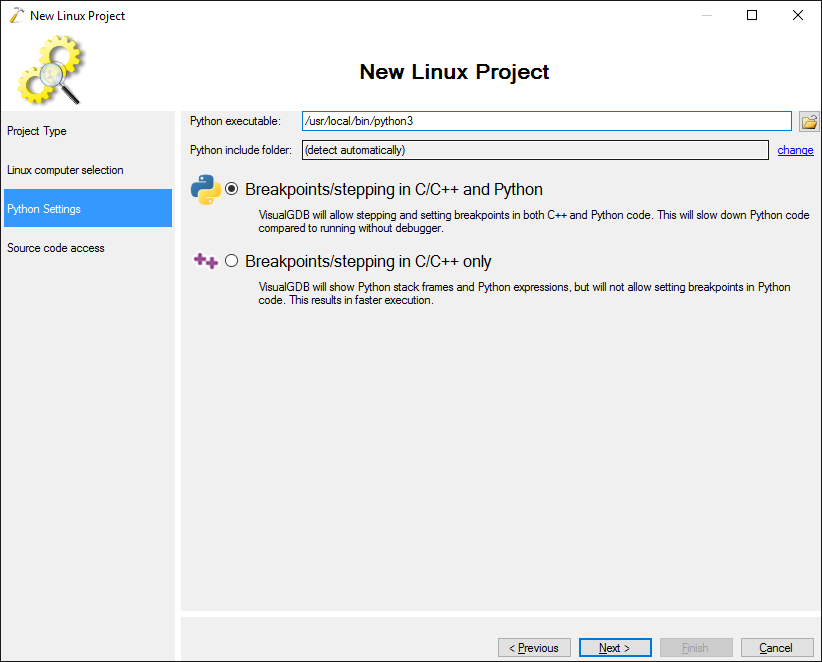Click the browse folder icon for Python executable
Screen dimensions: 822x662
(809, 122)
